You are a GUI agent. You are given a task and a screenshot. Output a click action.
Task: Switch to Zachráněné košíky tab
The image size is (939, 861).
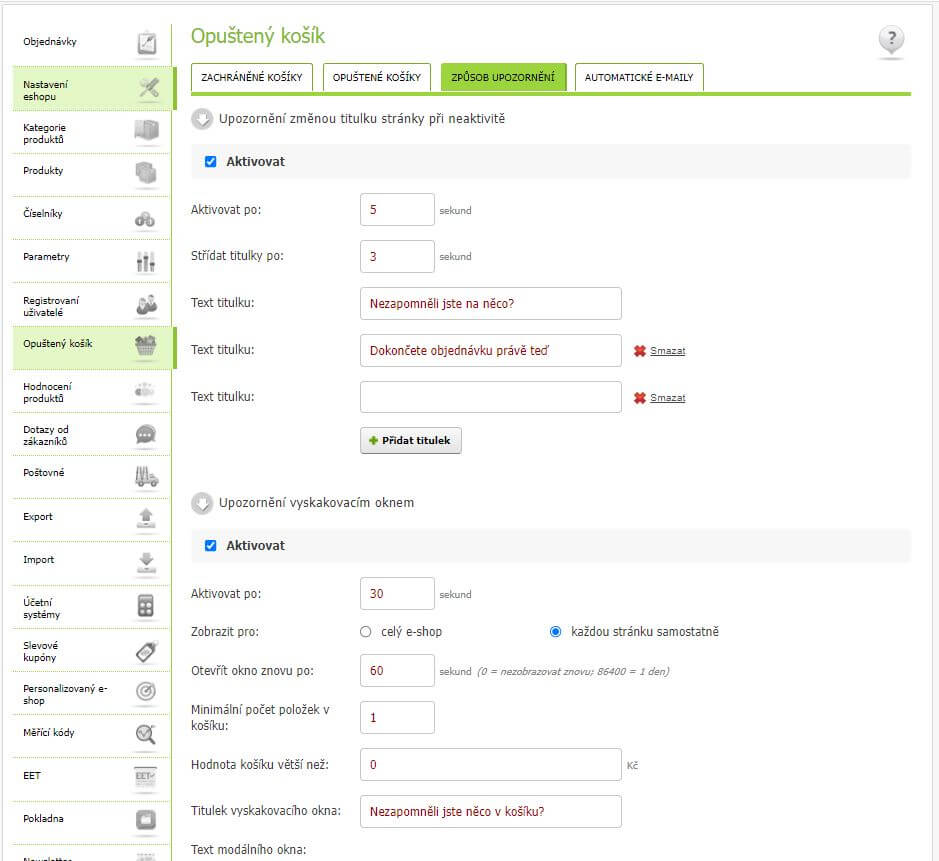252,77
